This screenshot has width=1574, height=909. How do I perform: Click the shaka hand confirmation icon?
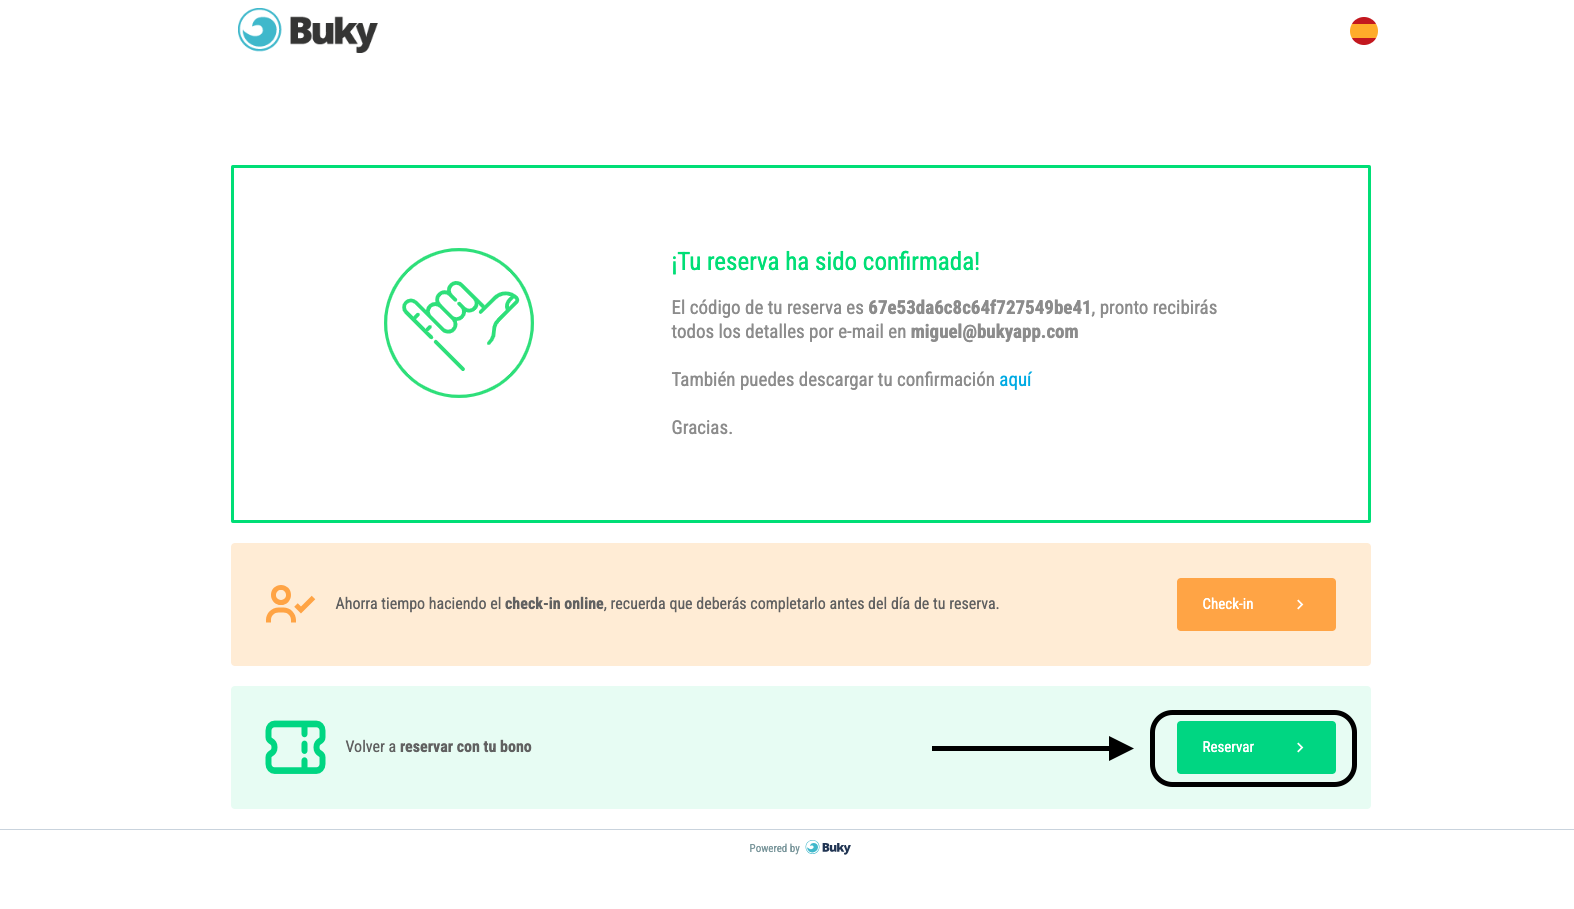tap(459, 323)
